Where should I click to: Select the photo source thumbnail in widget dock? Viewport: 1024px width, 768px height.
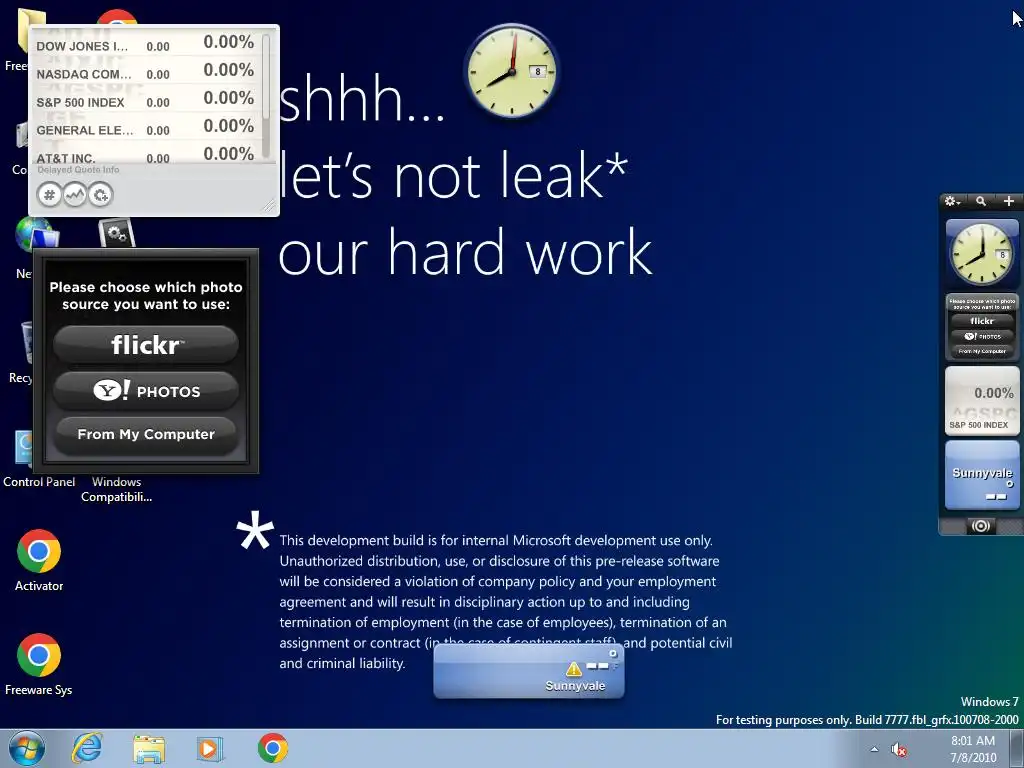(982, 327)
